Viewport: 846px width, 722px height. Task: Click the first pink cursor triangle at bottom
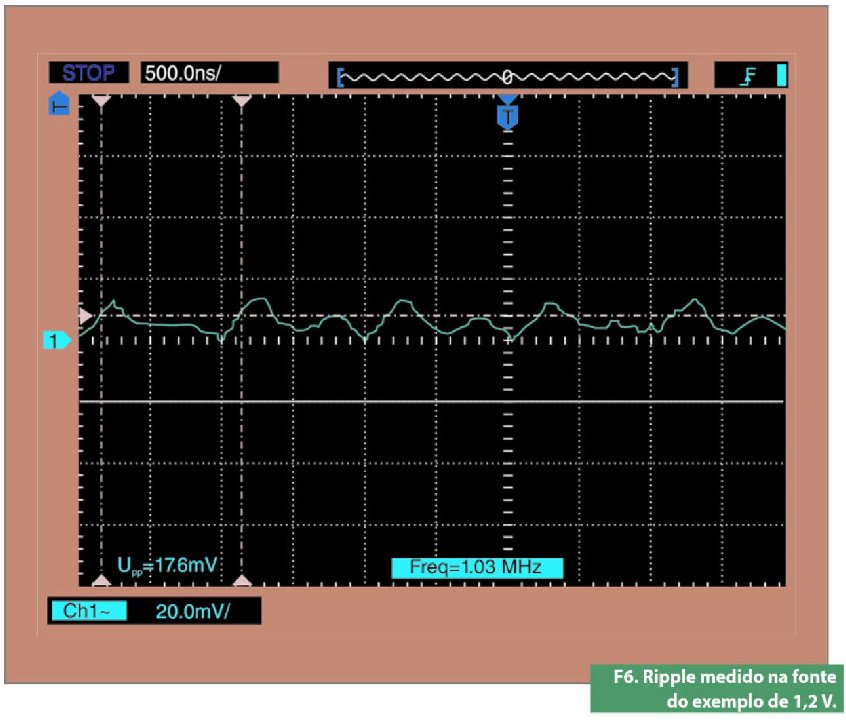(100, 579)
